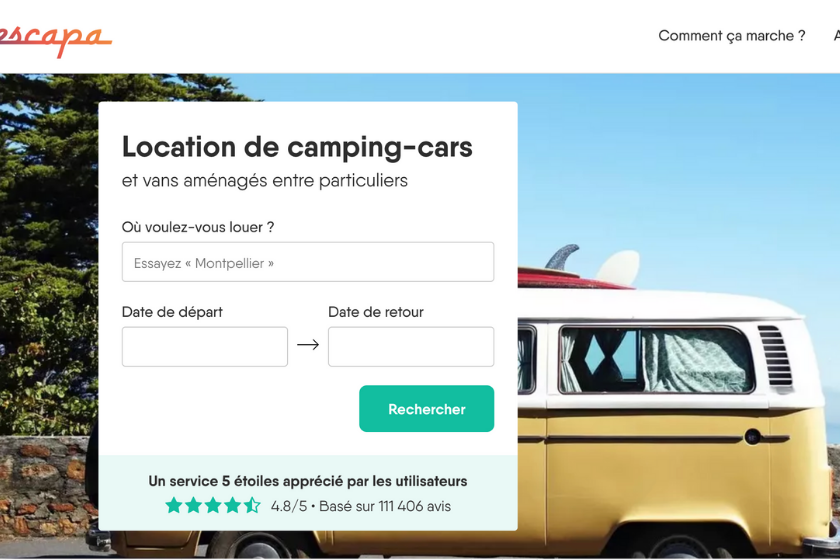This screenshot has height=560, width=840.
Task: Click the second rating star
Action: (x=193, y=506)
